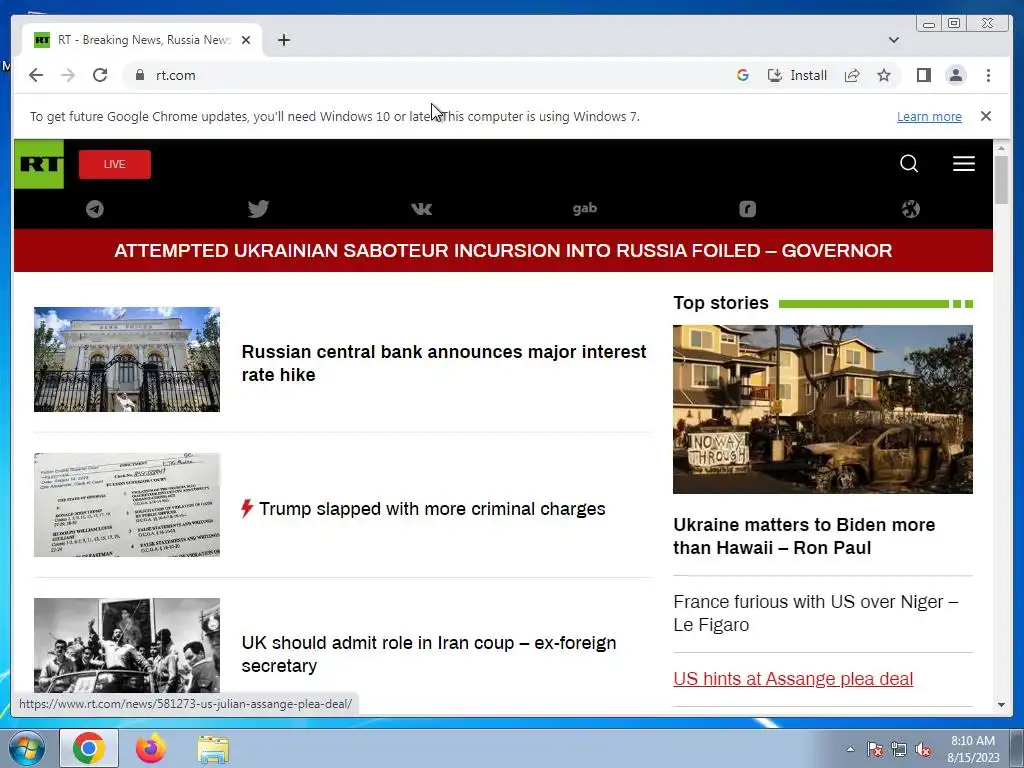The image size is (1024, 768).
Task: Click the page scrollbar thumb
Action: click(x=1001, y=180)
